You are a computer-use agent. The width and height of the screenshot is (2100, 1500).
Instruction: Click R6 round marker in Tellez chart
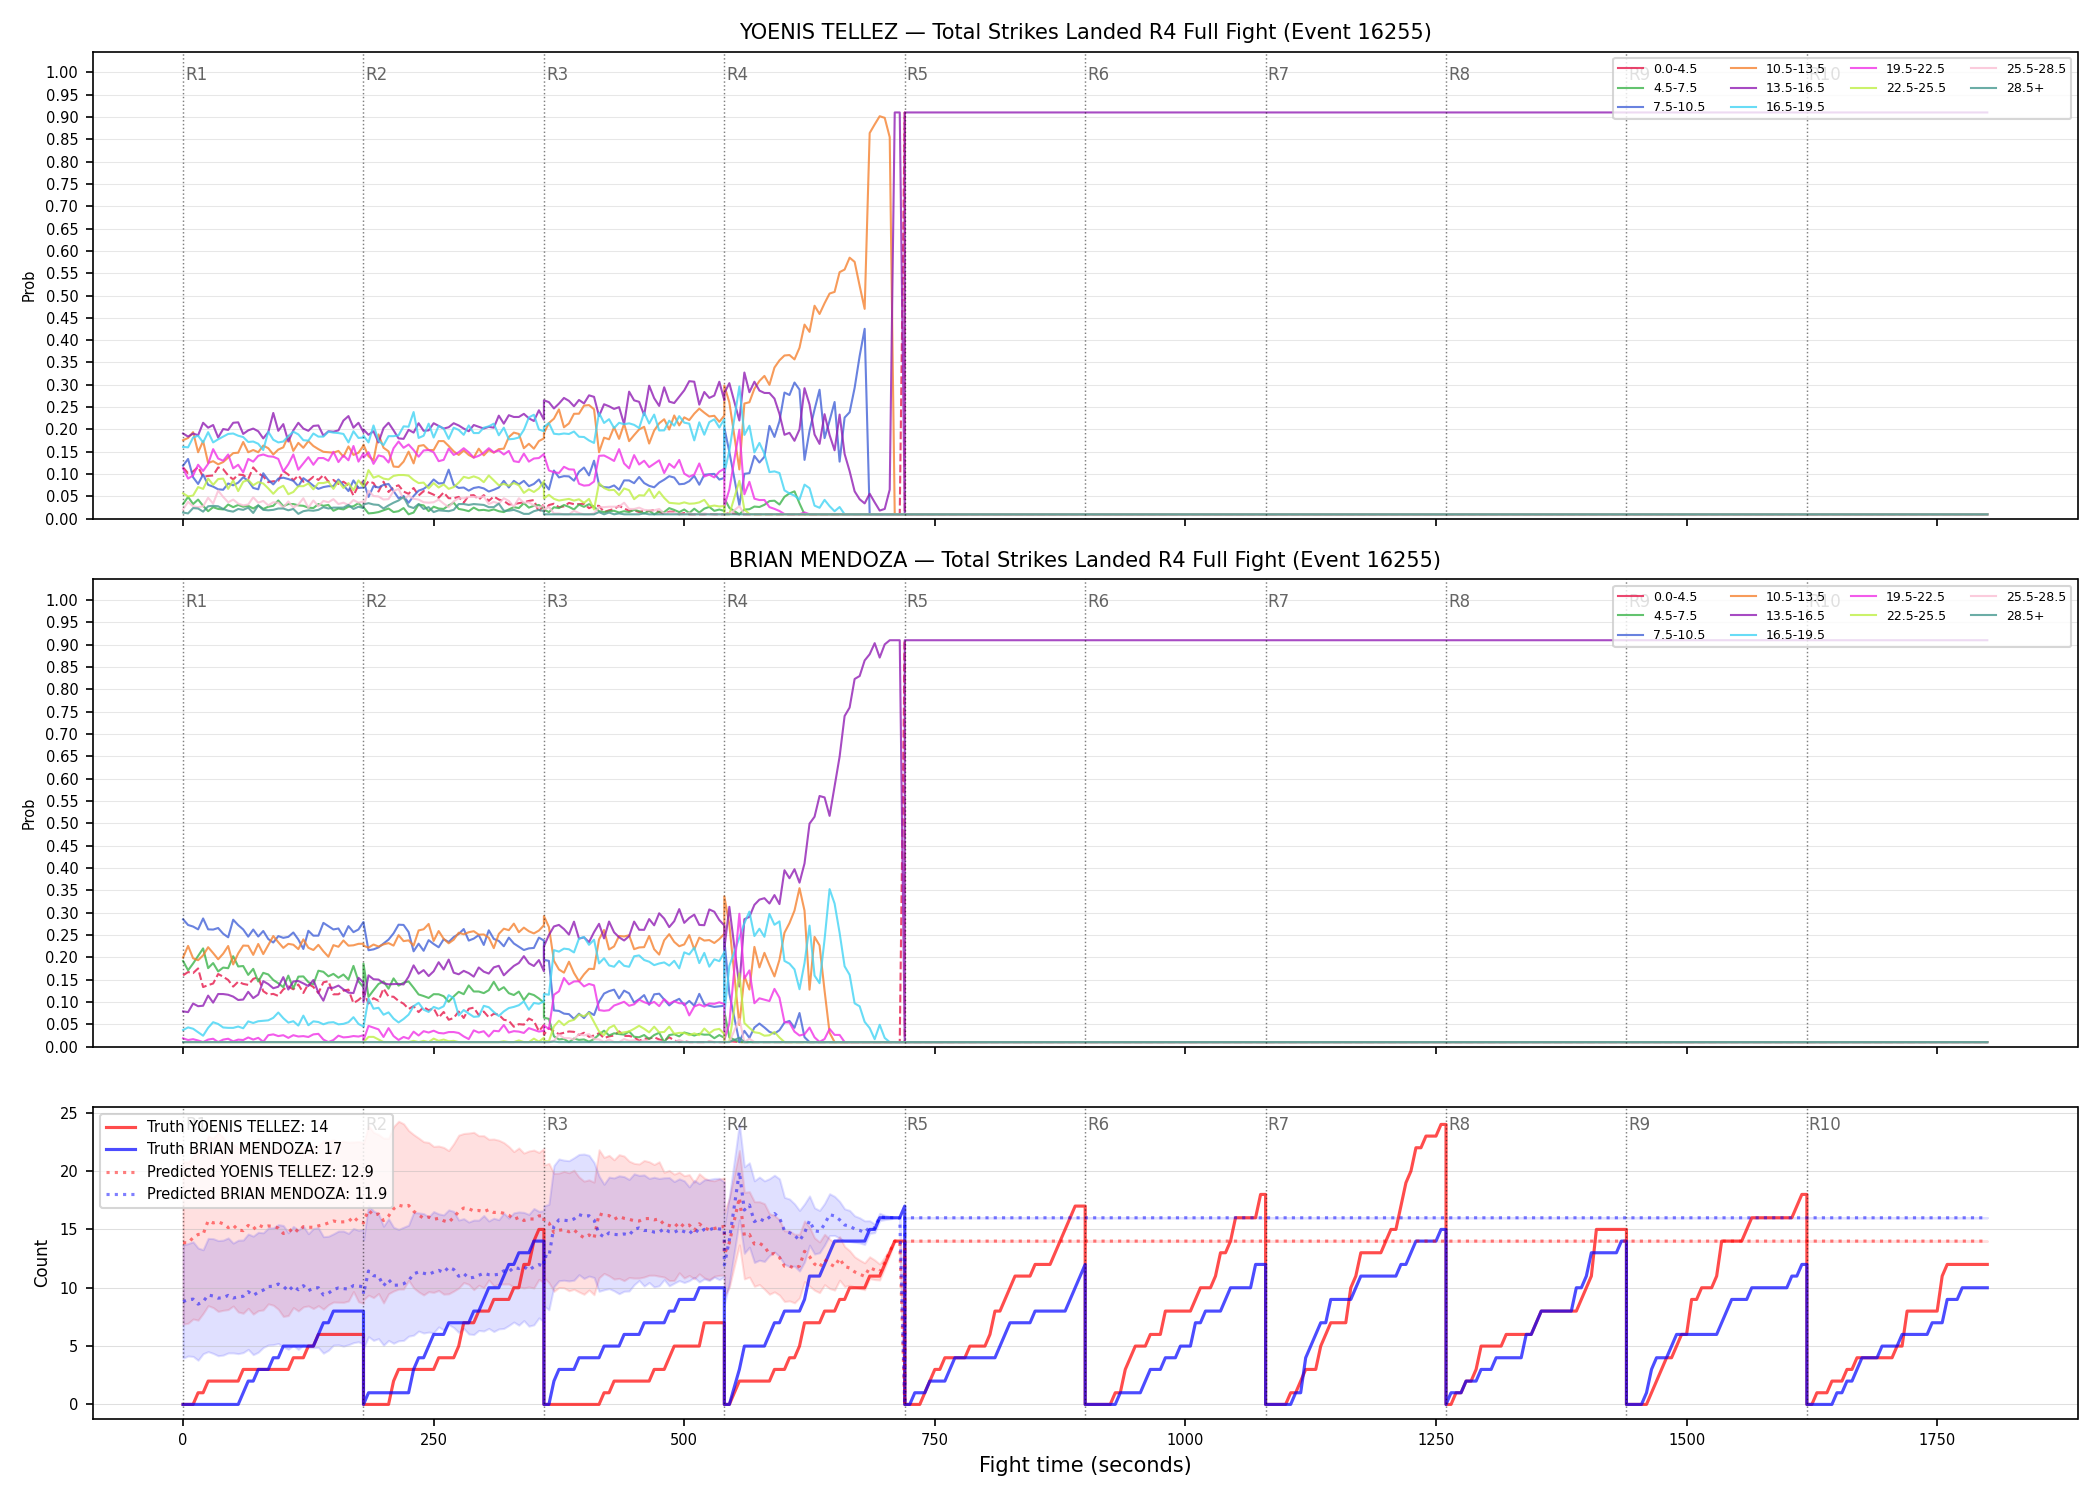click(1098, 74)
